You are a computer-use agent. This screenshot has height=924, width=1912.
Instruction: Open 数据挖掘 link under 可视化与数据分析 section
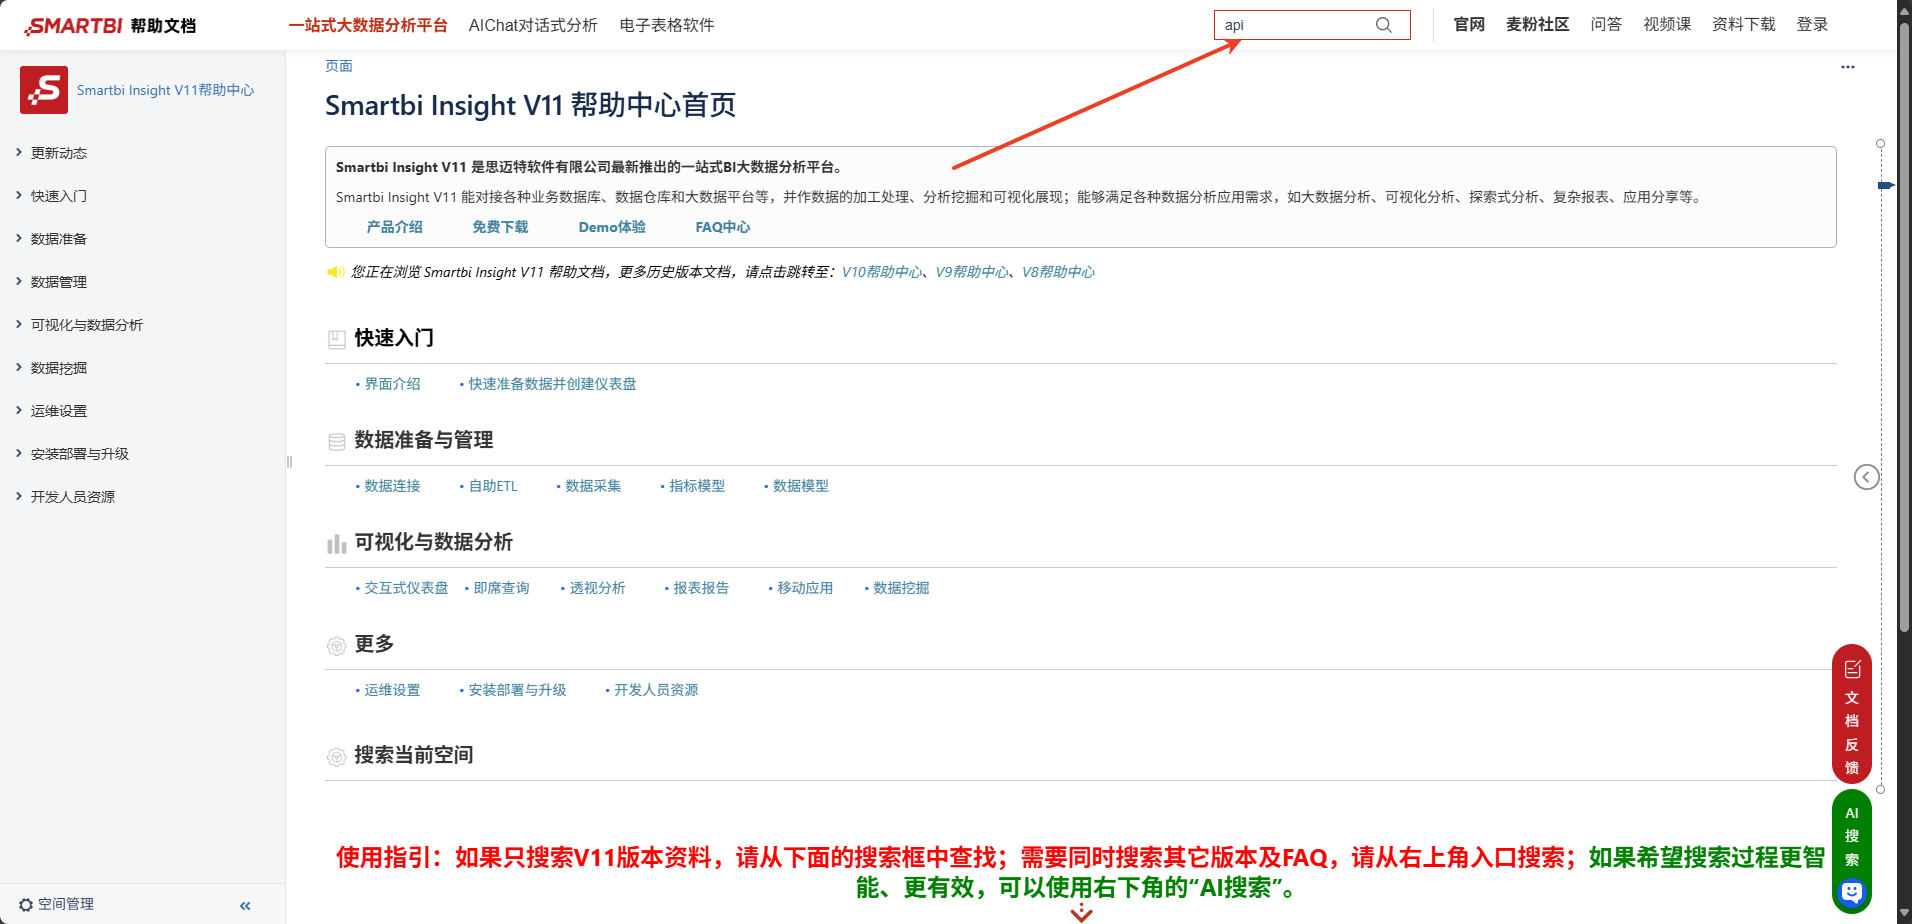pos(901,588)
